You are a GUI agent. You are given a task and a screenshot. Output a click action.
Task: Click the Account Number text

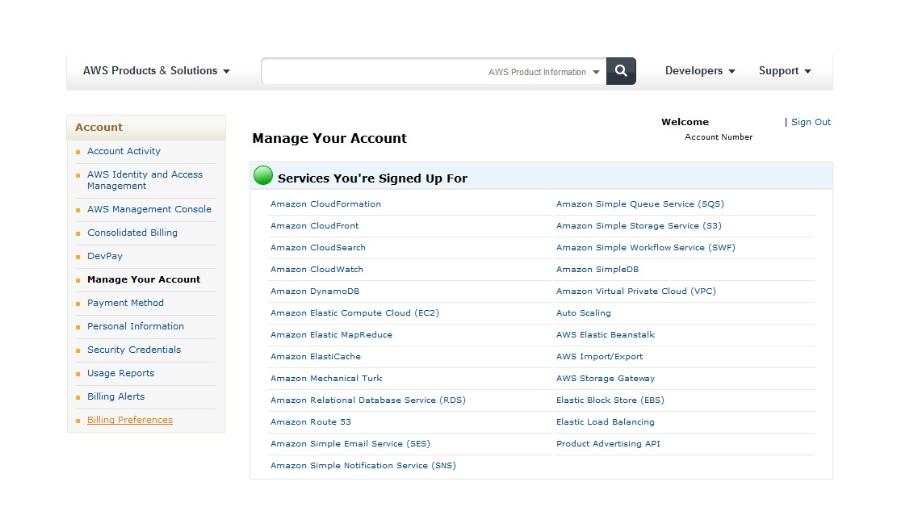point(719,137)
